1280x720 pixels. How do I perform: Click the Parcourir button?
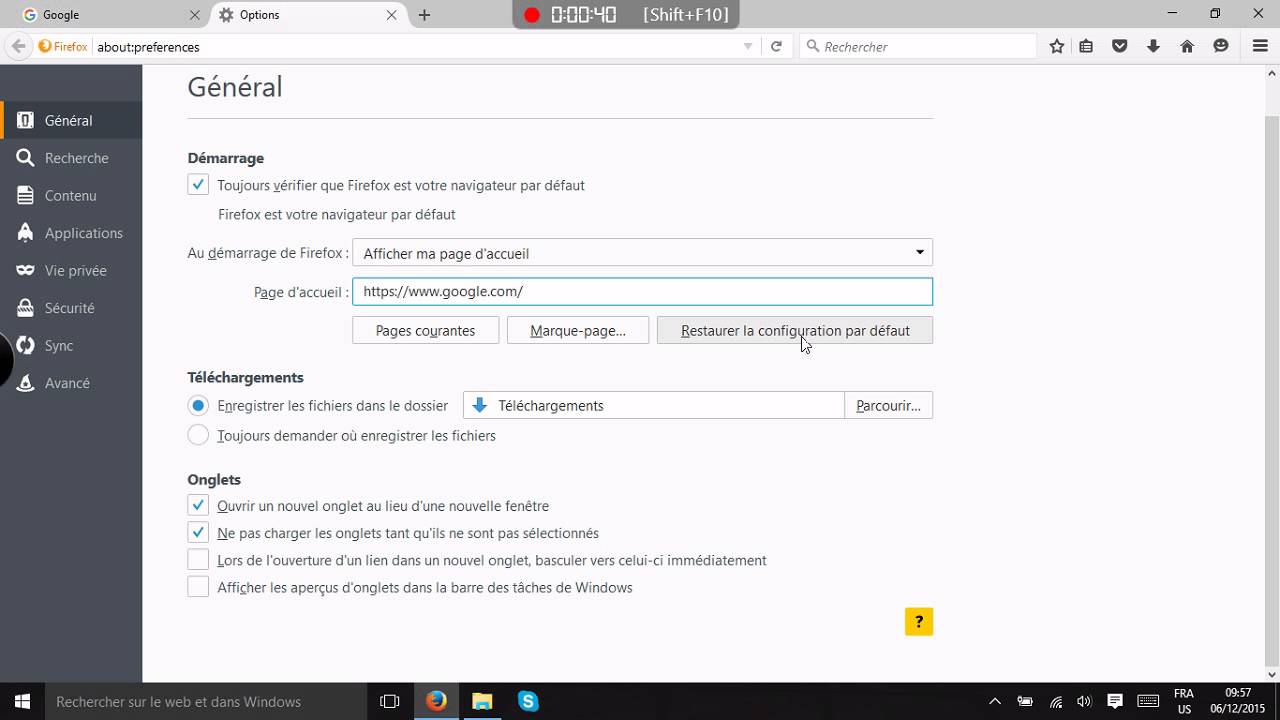(888, 405)
